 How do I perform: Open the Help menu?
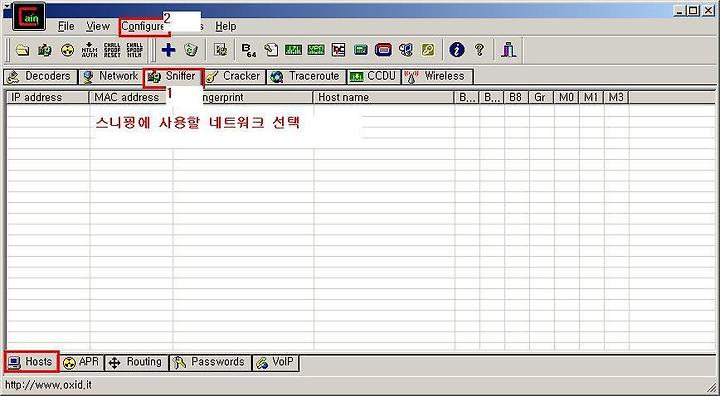[226, 26]
